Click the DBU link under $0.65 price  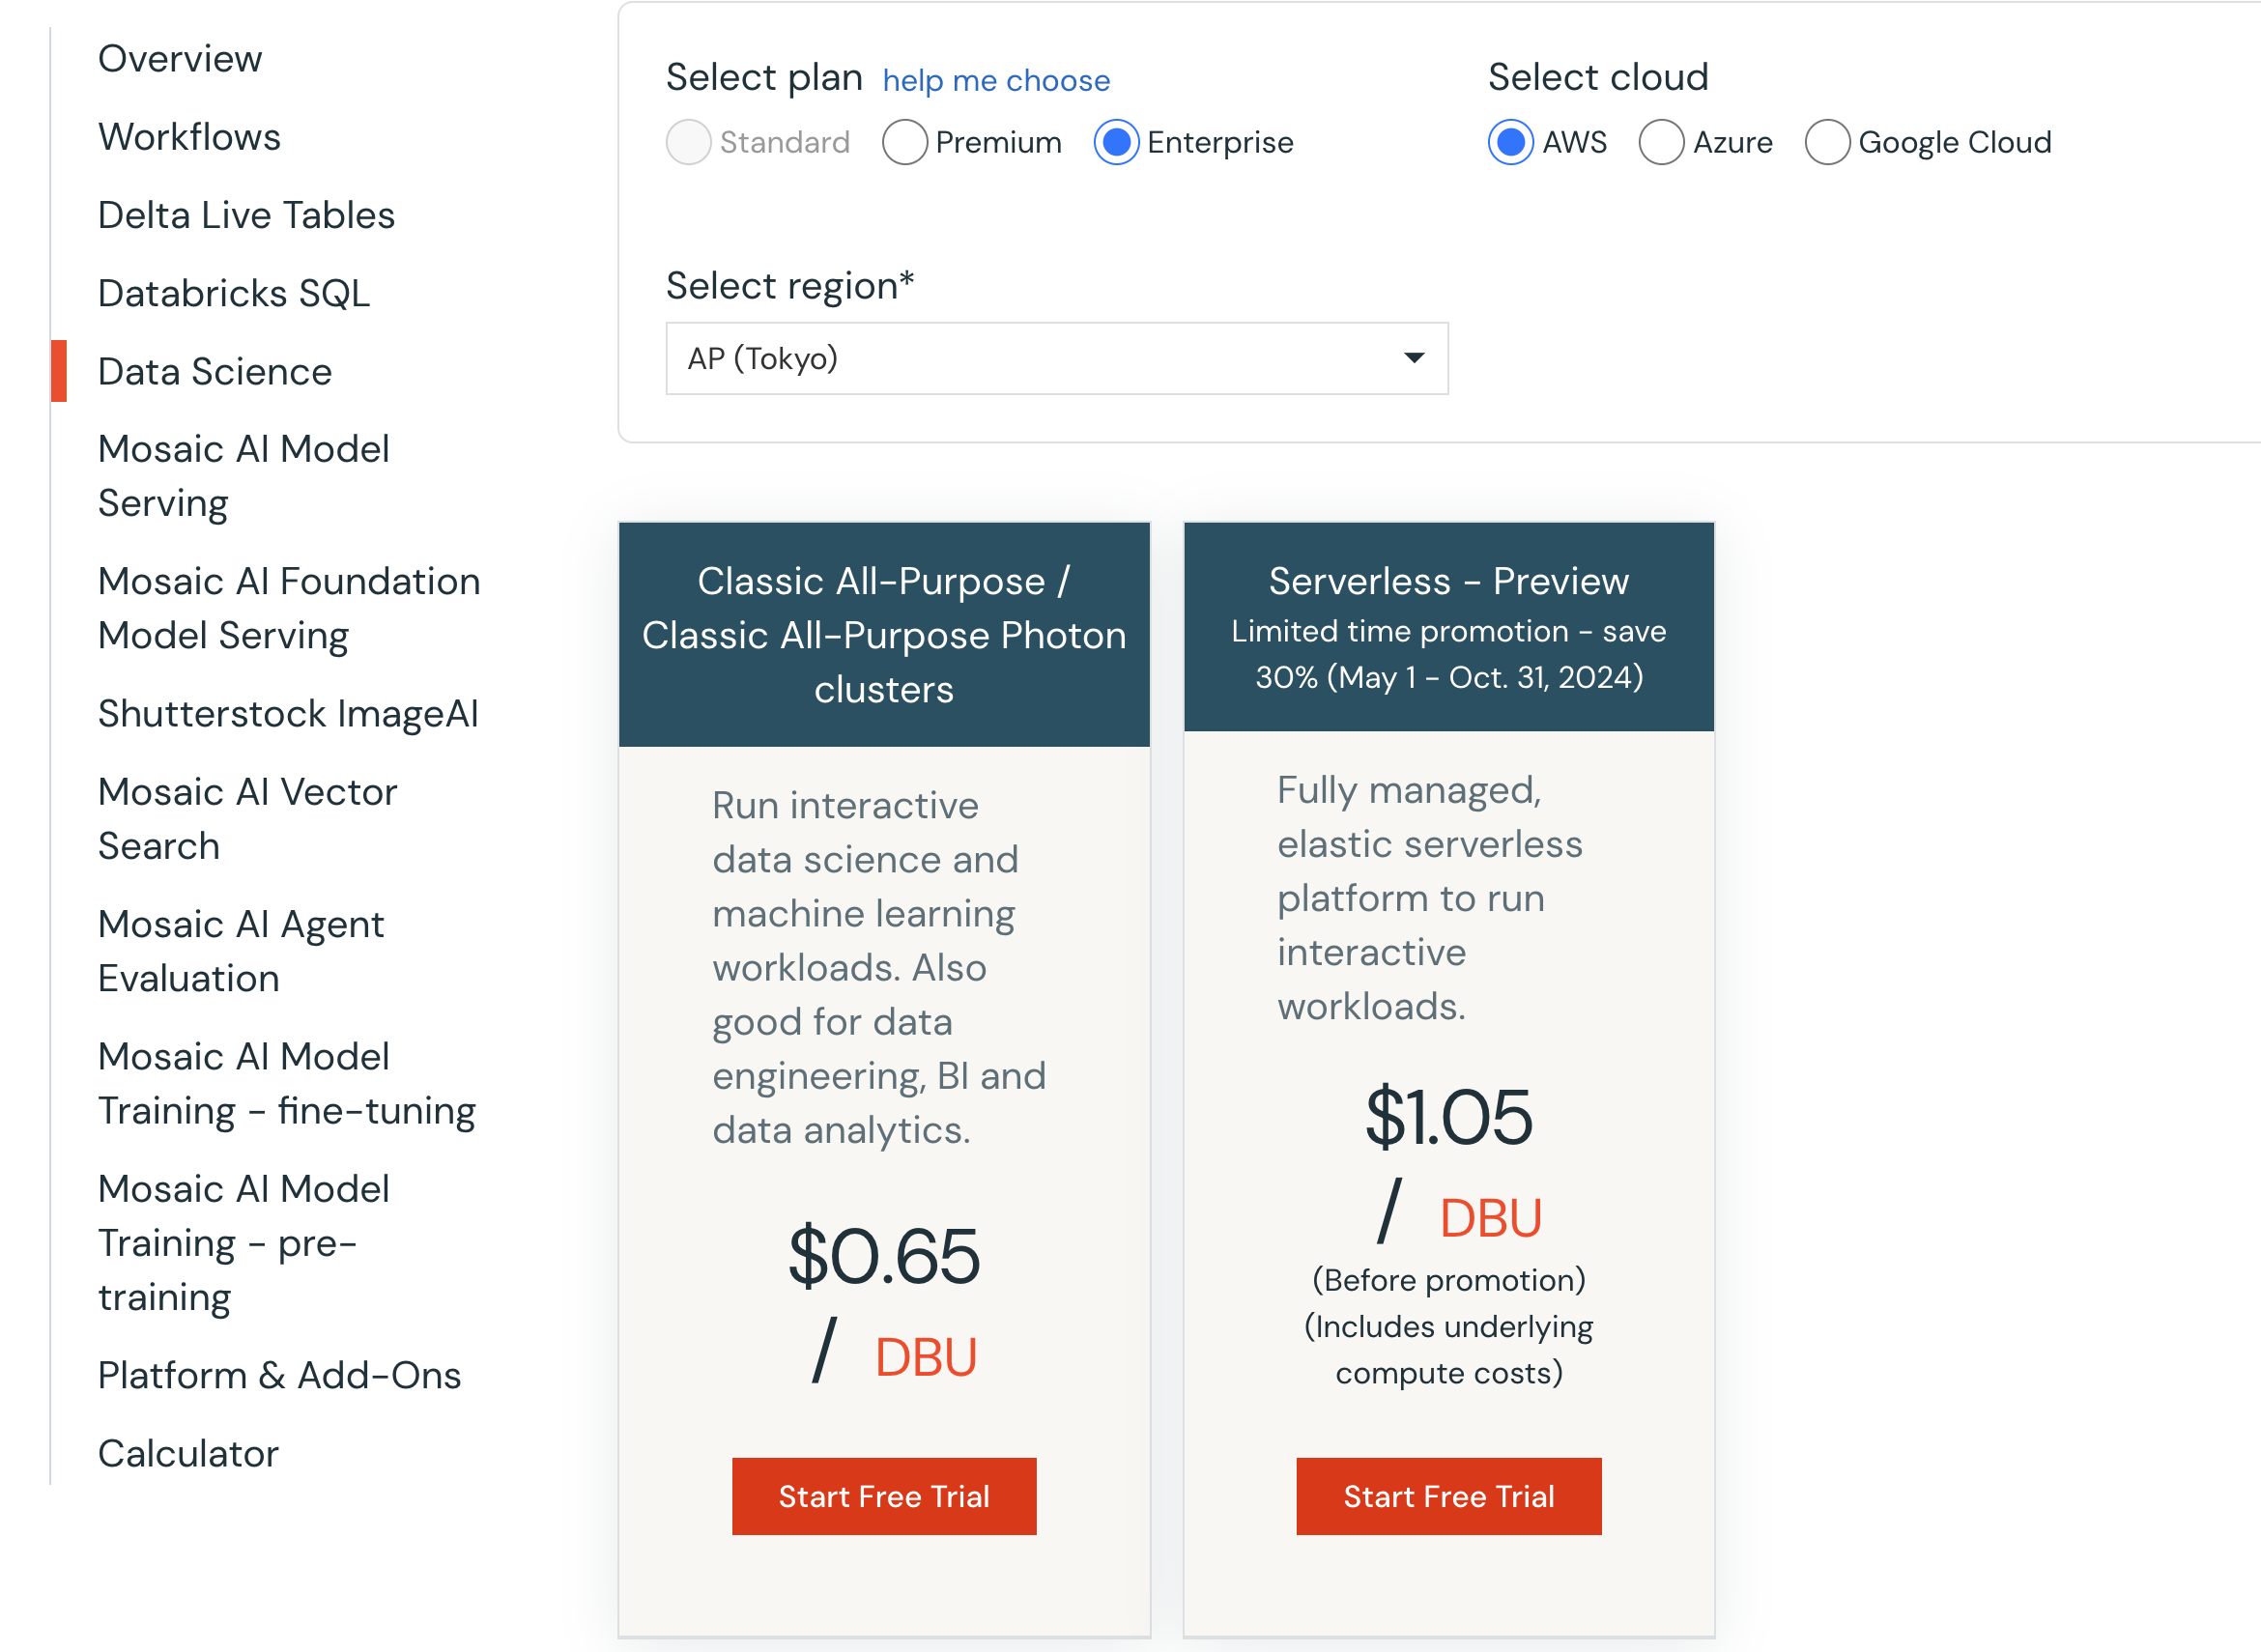[925, 1357]
